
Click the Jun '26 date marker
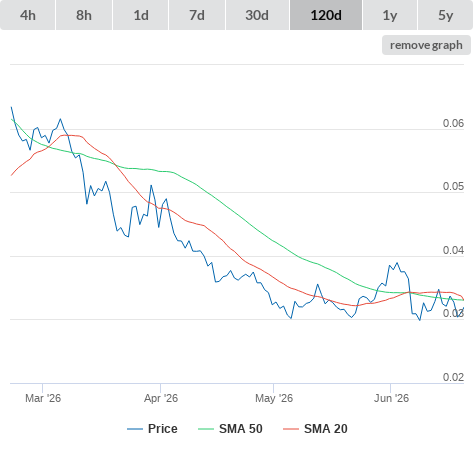[x=391, y=398]
